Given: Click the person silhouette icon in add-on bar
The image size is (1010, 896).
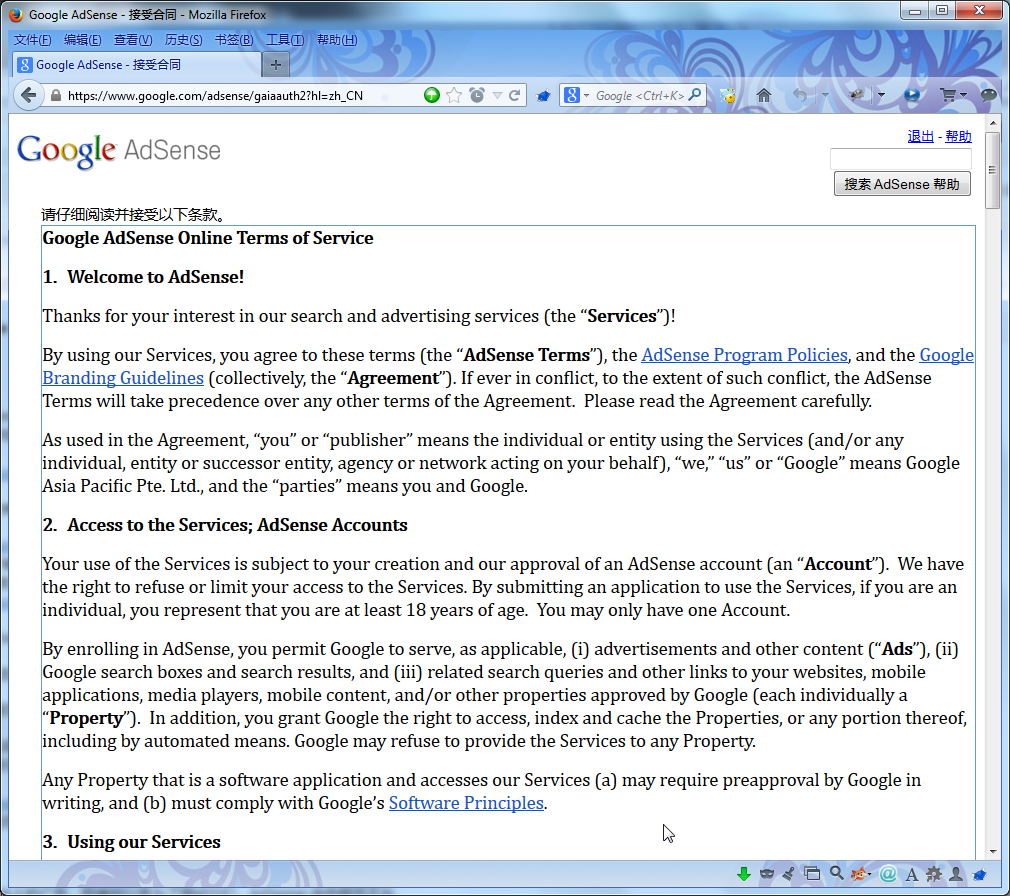Looking at the screenshot, I should click(956, 874).
